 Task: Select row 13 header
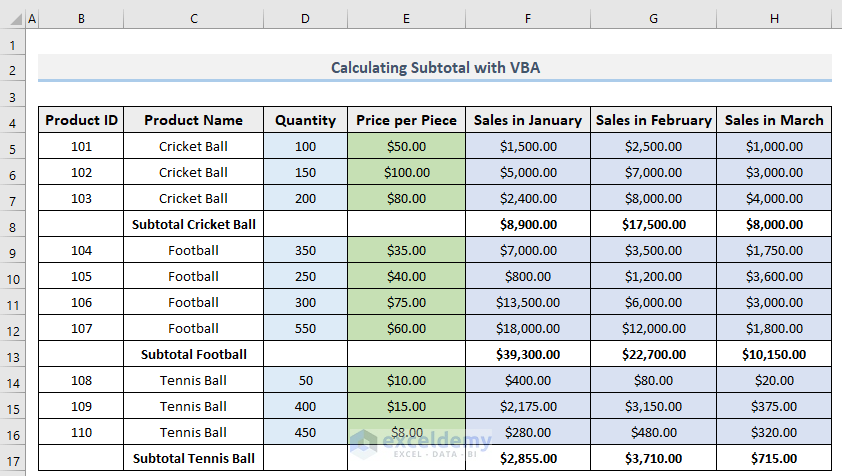[x=13, y=354]
